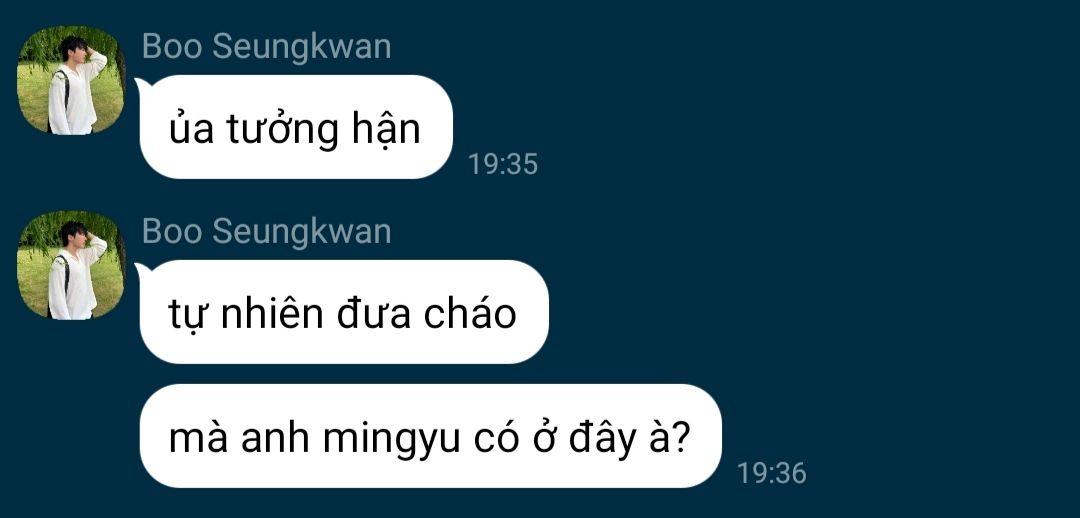
Task: Select the "tự nhiên đưa cháo" message bubble
Action: click(344, 311)
